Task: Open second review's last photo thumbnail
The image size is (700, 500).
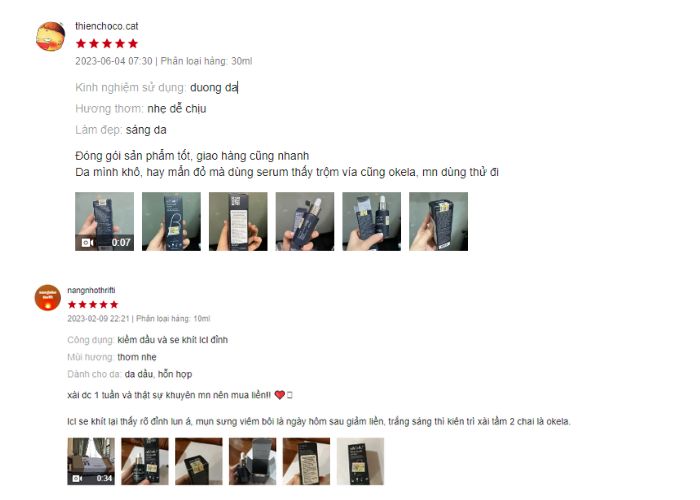Action: [x=360, y=461]
